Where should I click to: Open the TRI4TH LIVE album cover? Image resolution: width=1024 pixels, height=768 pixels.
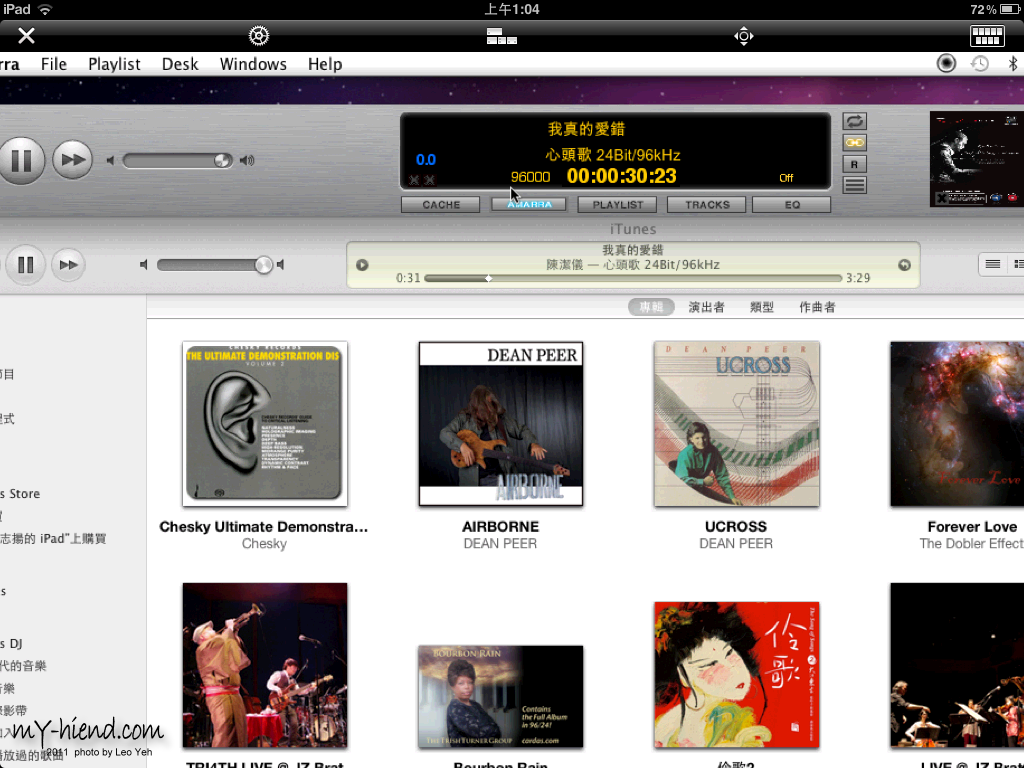264,665
